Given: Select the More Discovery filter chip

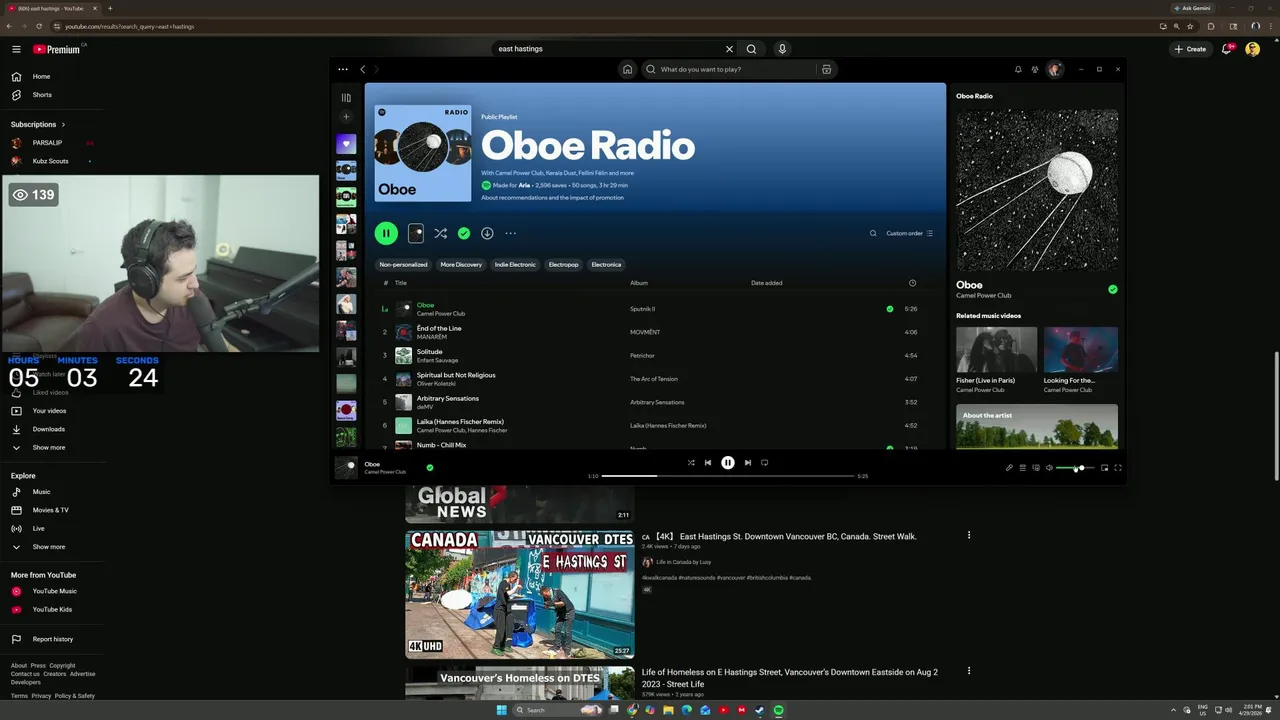Looking at the screenshot, I should coord(461,265).
